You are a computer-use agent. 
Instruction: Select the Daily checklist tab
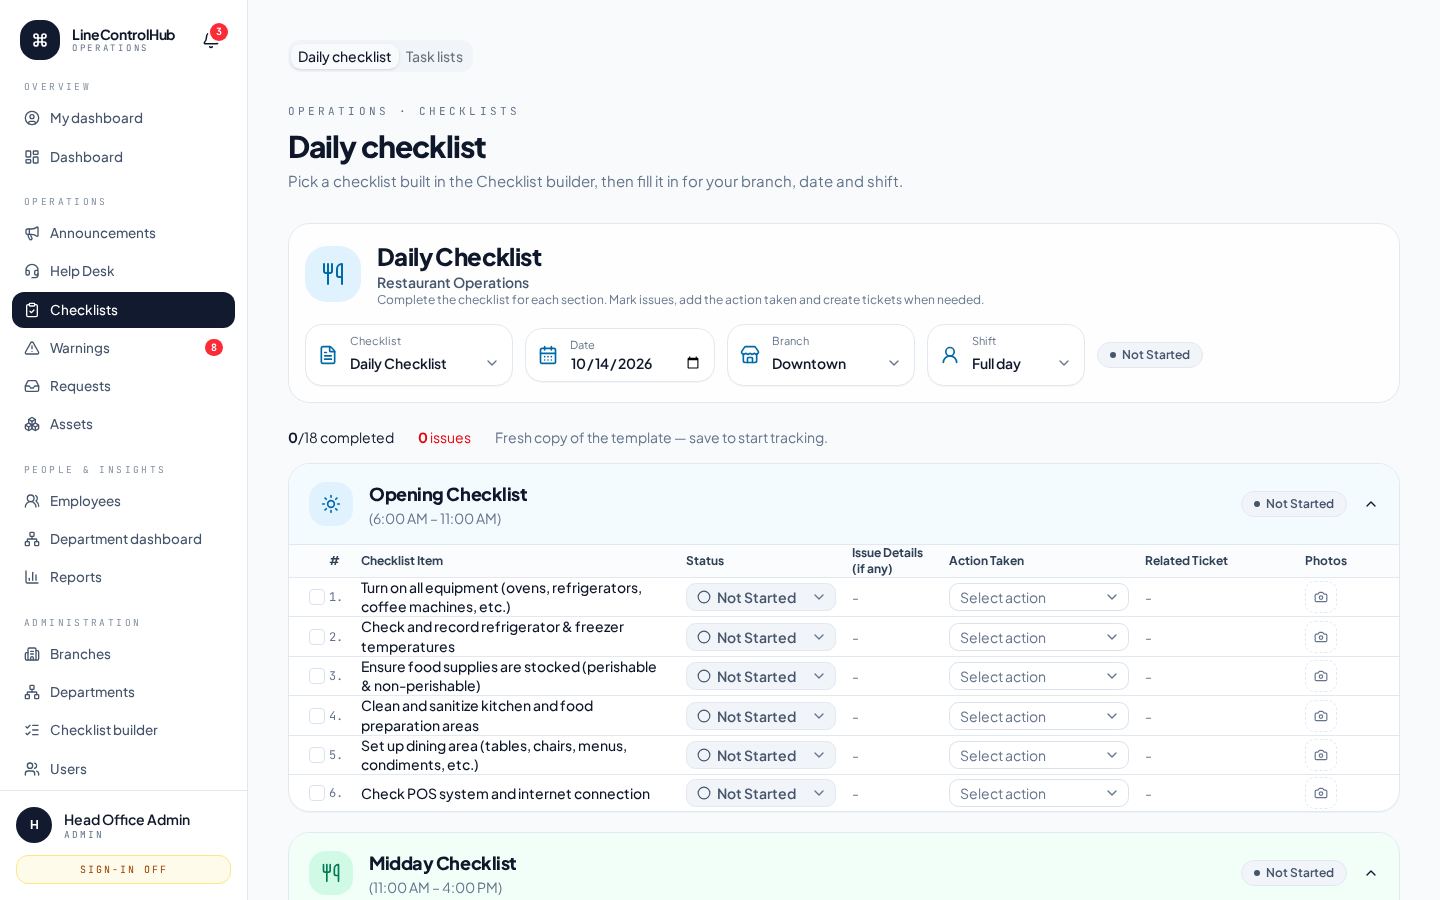pos(345,57)
